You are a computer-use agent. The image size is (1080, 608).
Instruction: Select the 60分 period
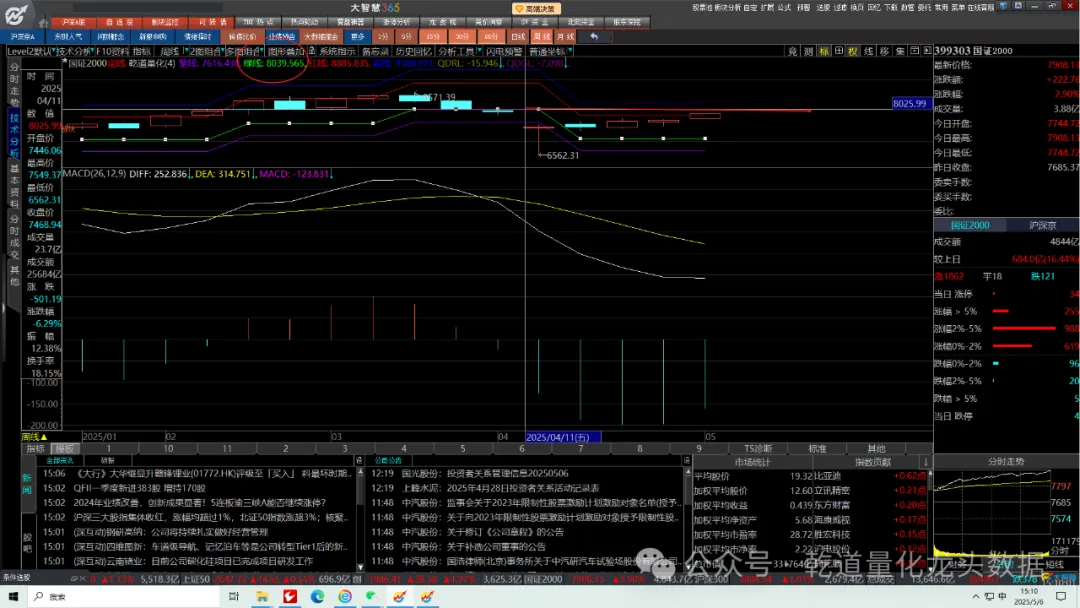point(490,36)
